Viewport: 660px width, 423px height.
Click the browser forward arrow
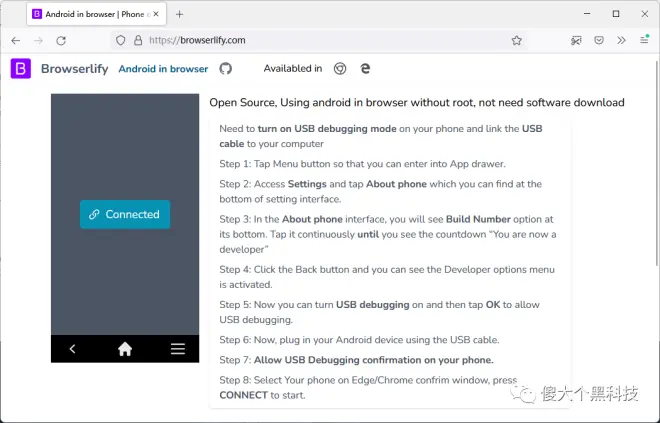(38, 40)
